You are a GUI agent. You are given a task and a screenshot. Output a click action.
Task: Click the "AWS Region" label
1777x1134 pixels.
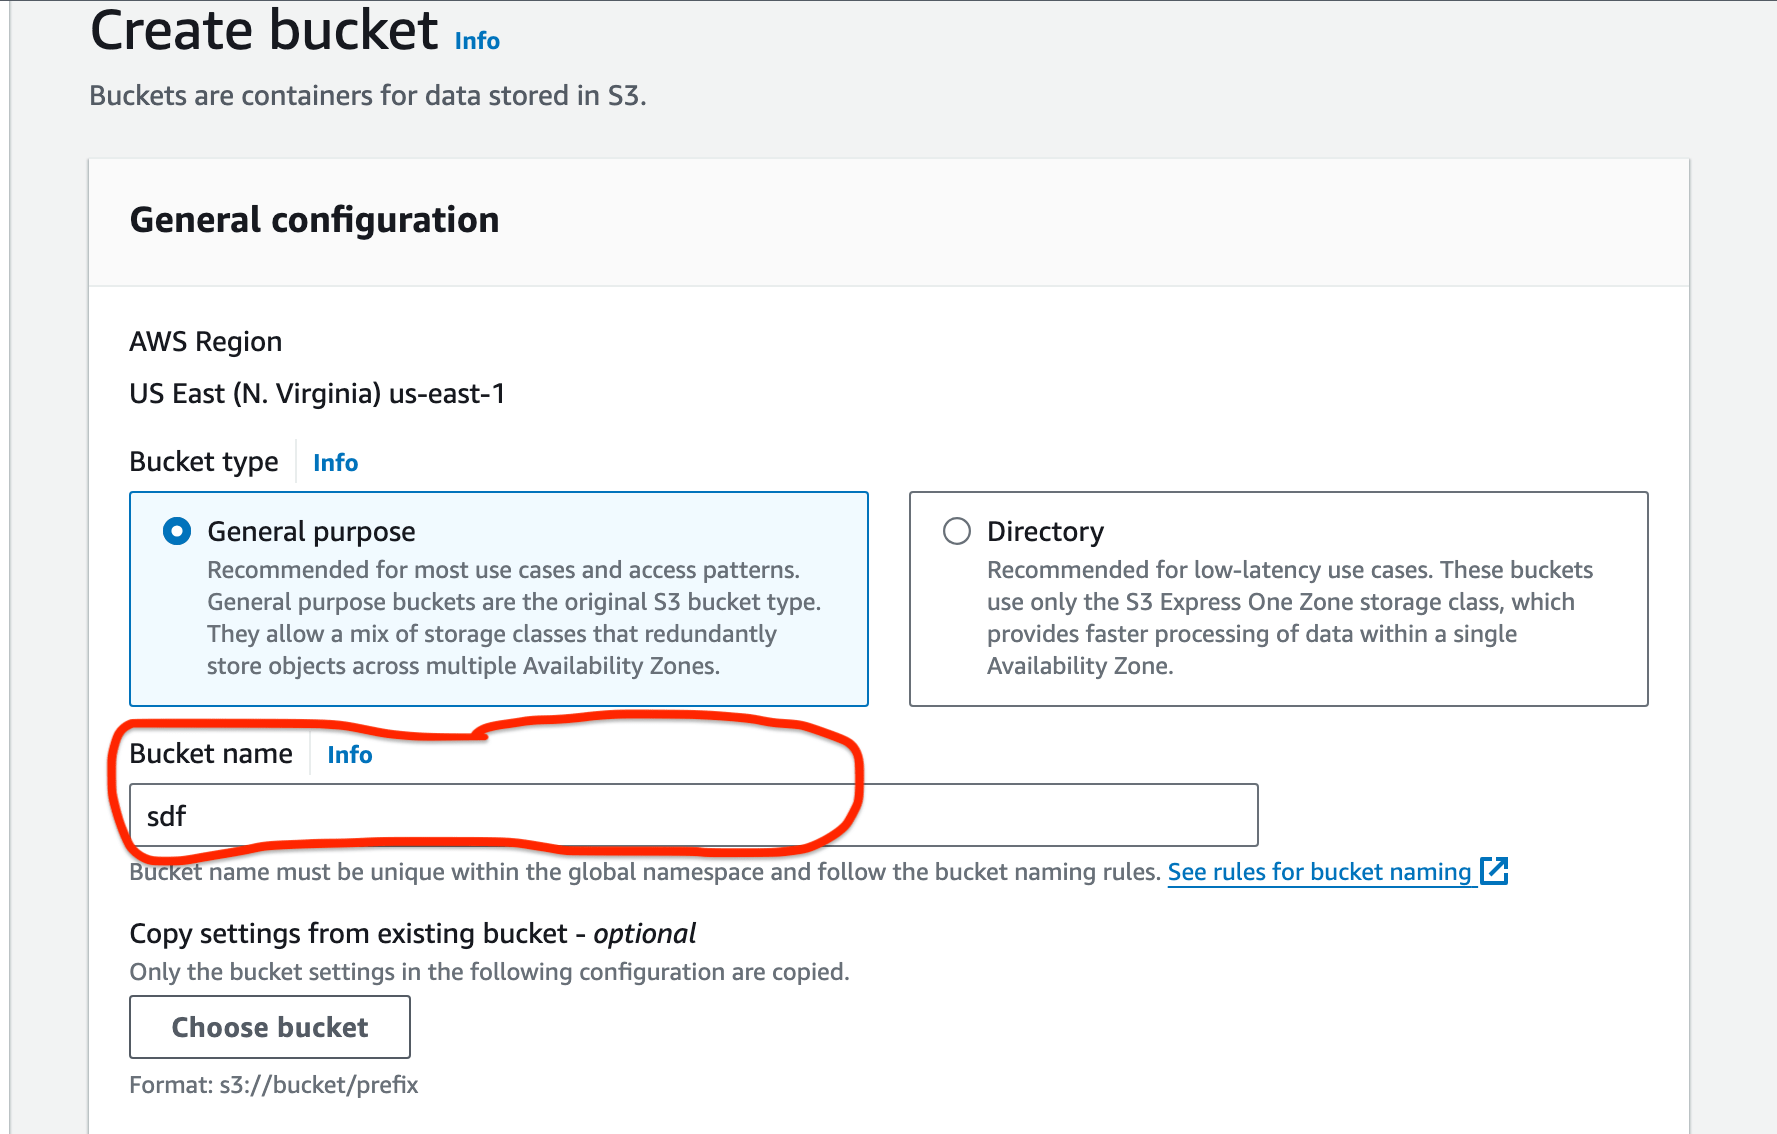pyautogui.click(x=206, y=342)
